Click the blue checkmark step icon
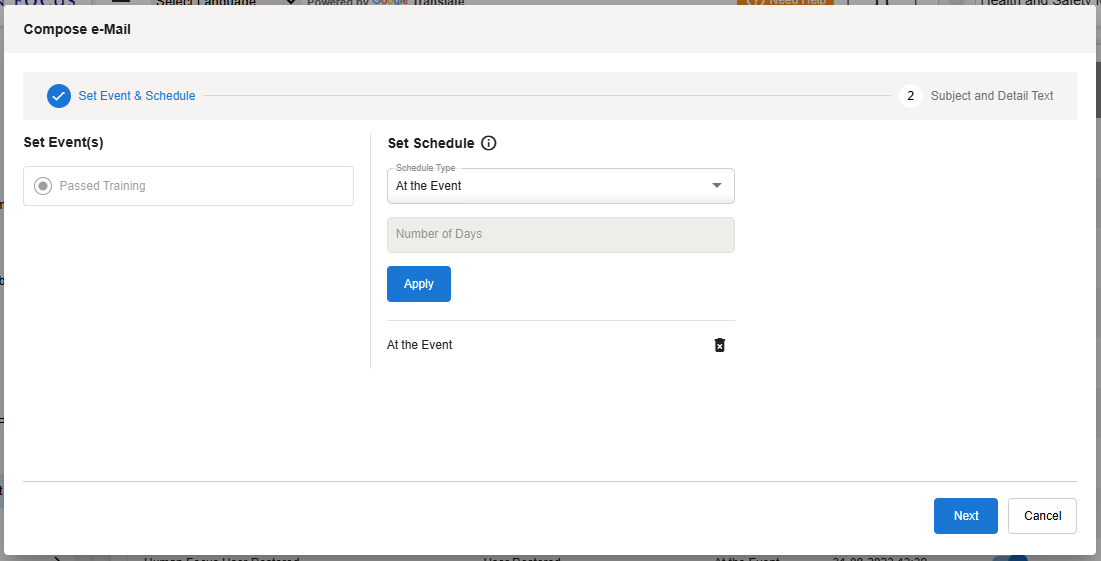Viewport: 1101px width, 561px height. point(59,96)
